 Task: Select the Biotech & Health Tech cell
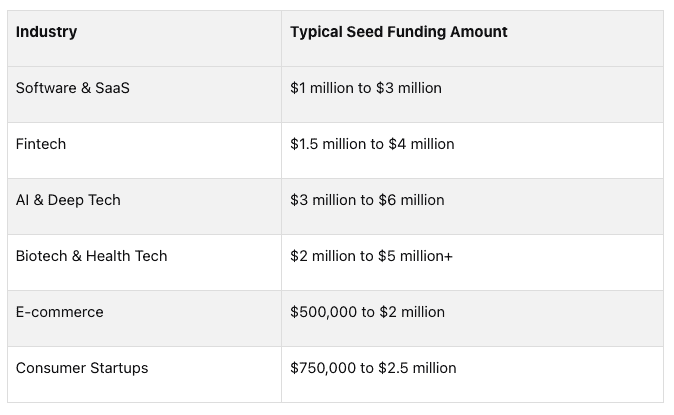tap(91, 256)
